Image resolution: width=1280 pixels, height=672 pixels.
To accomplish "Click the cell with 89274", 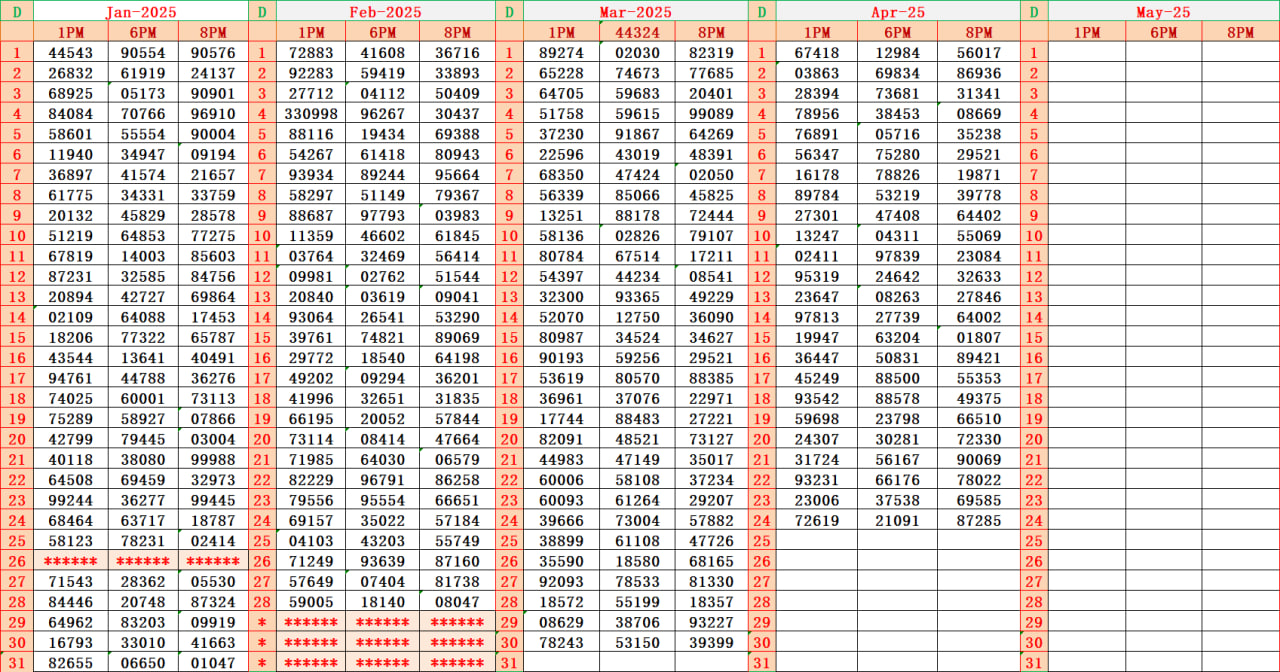I will pos(561,53).
